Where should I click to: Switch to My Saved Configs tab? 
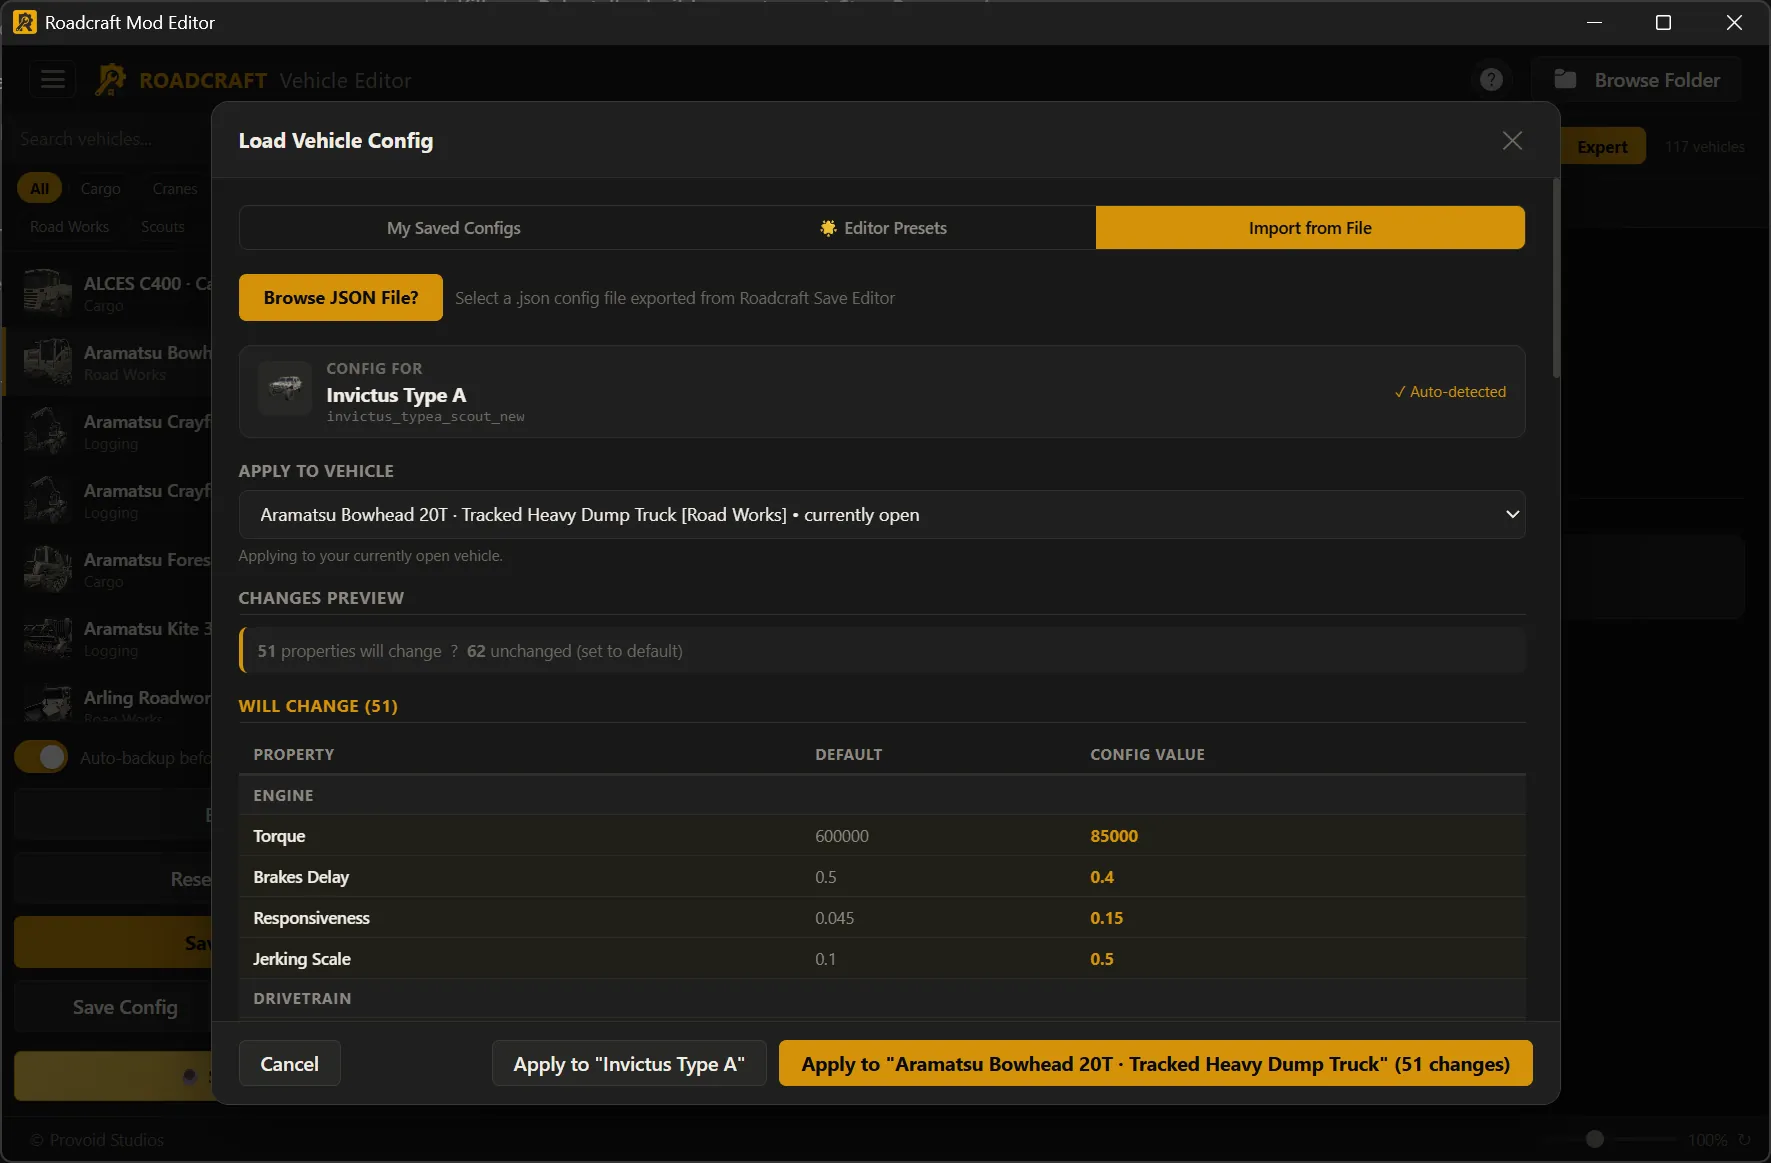454,228
